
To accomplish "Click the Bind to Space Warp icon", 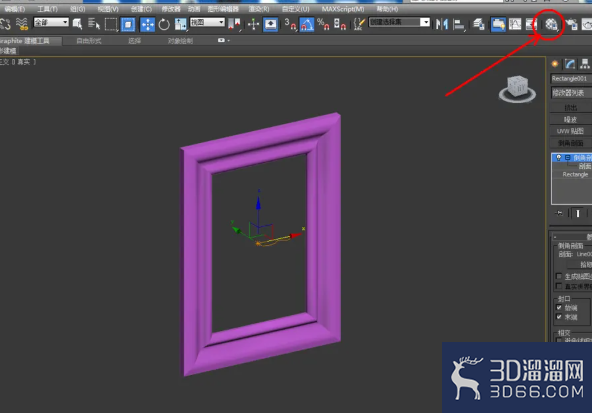I will pyautogui.click(x=22, y=24).
